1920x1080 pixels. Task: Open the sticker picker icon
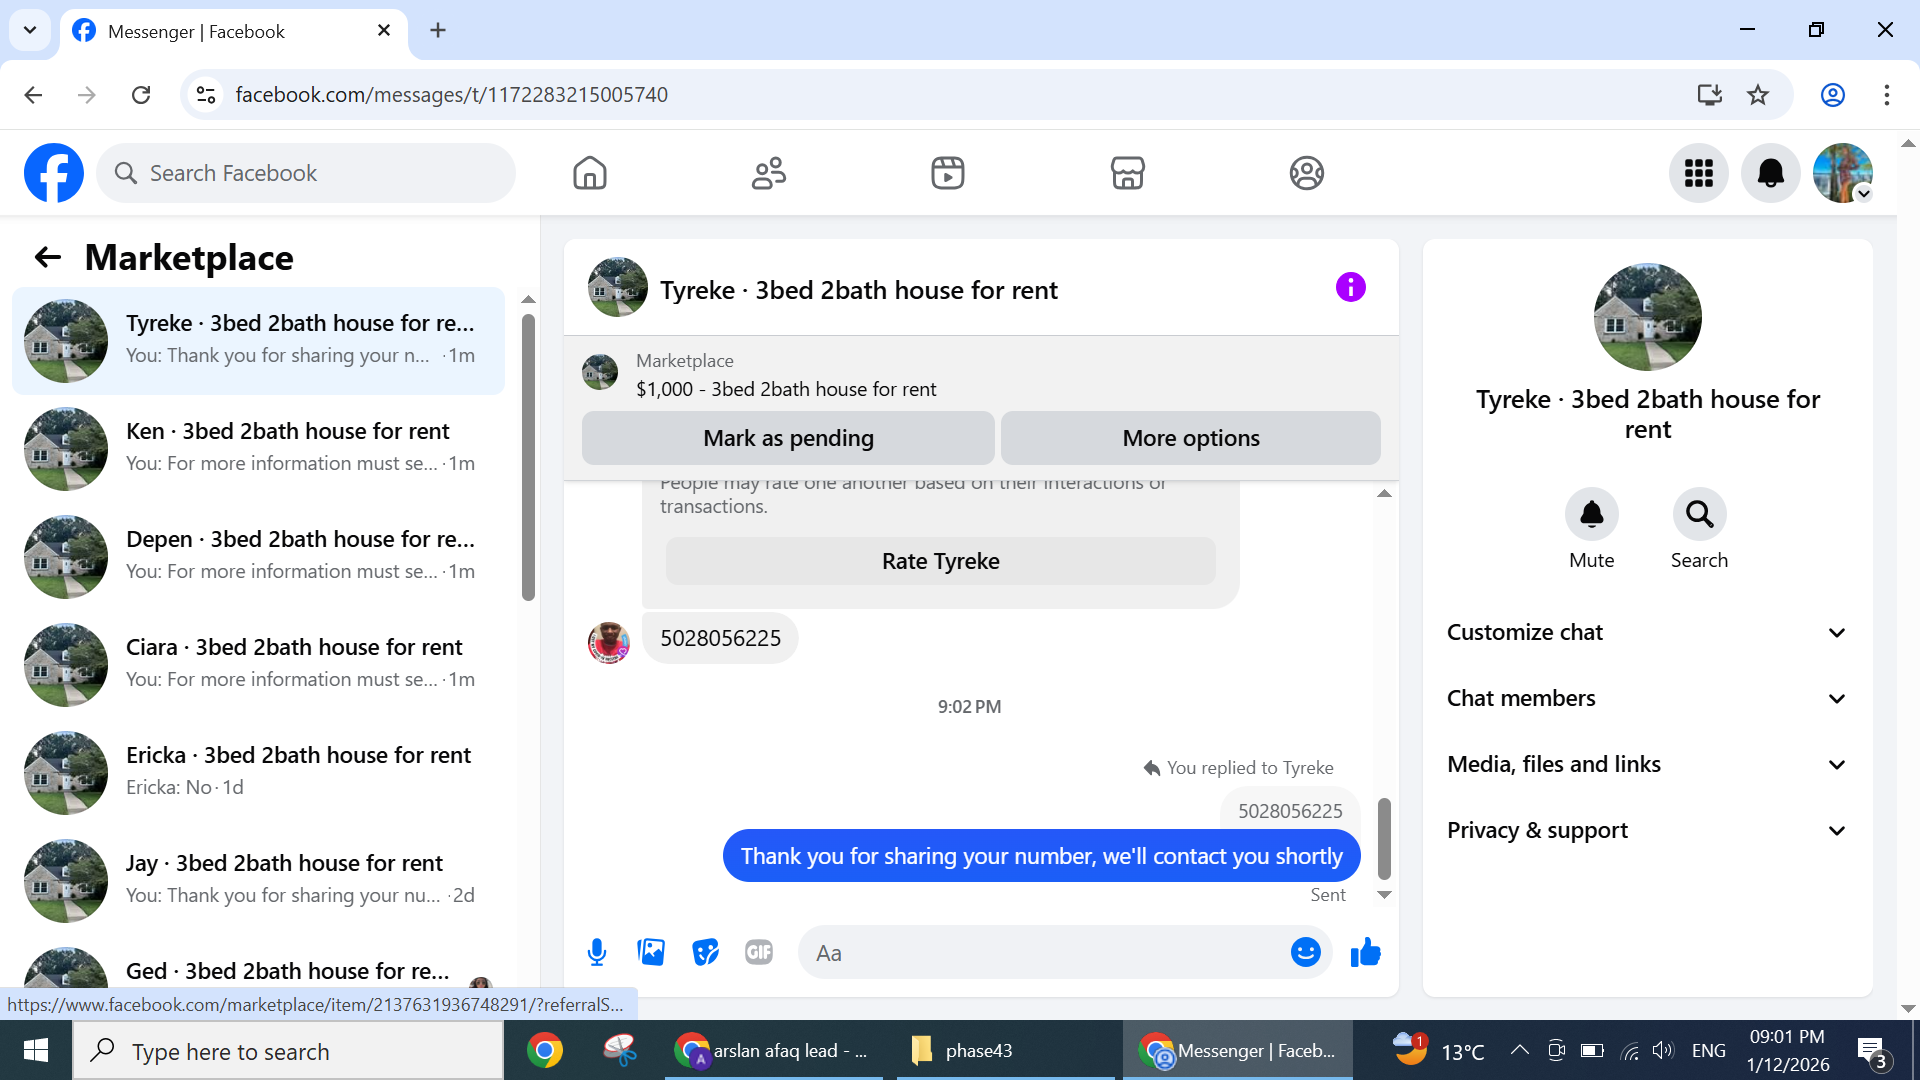[705, 953]
